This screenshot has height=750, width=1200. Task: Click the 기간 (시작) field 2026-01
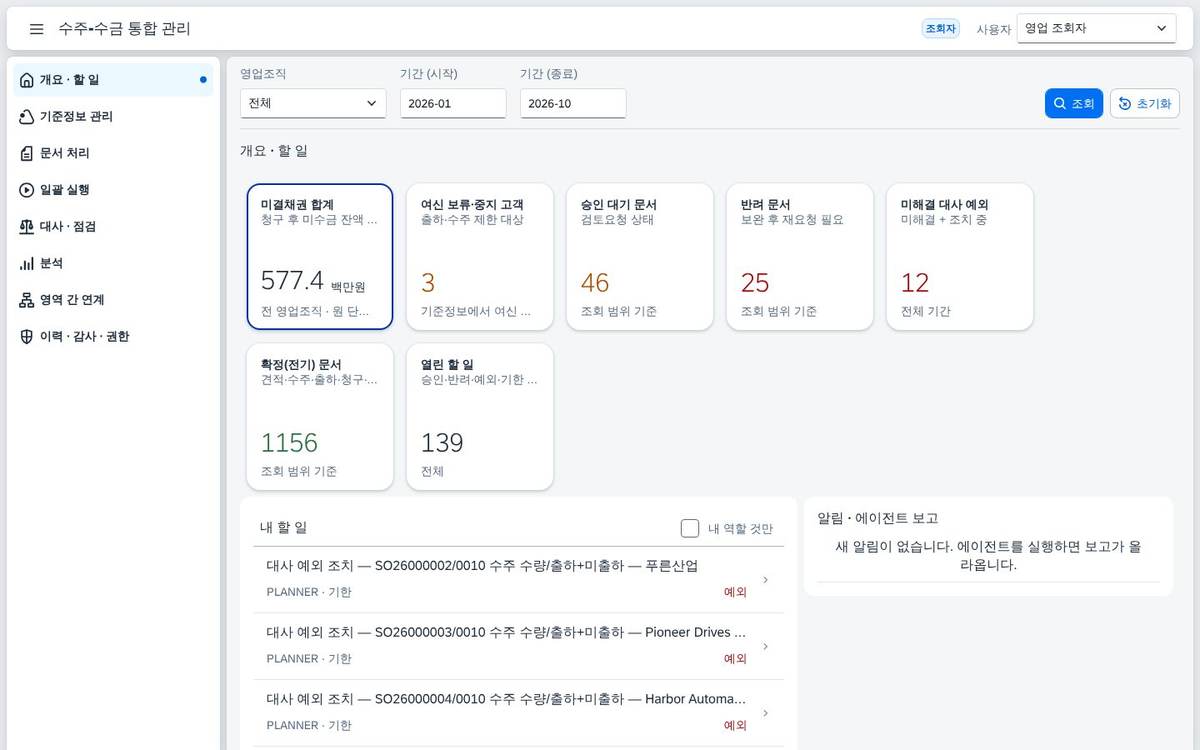(x=453, y=103)
